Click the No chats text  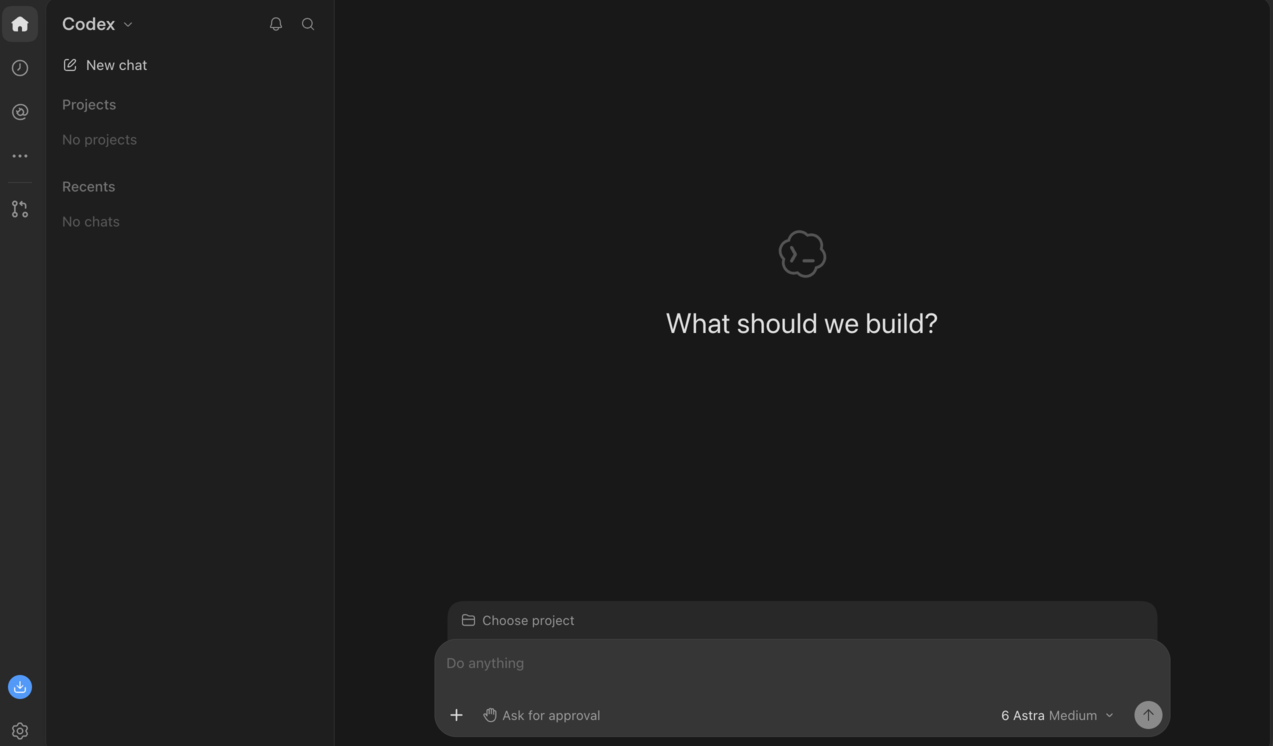(90, 222)
